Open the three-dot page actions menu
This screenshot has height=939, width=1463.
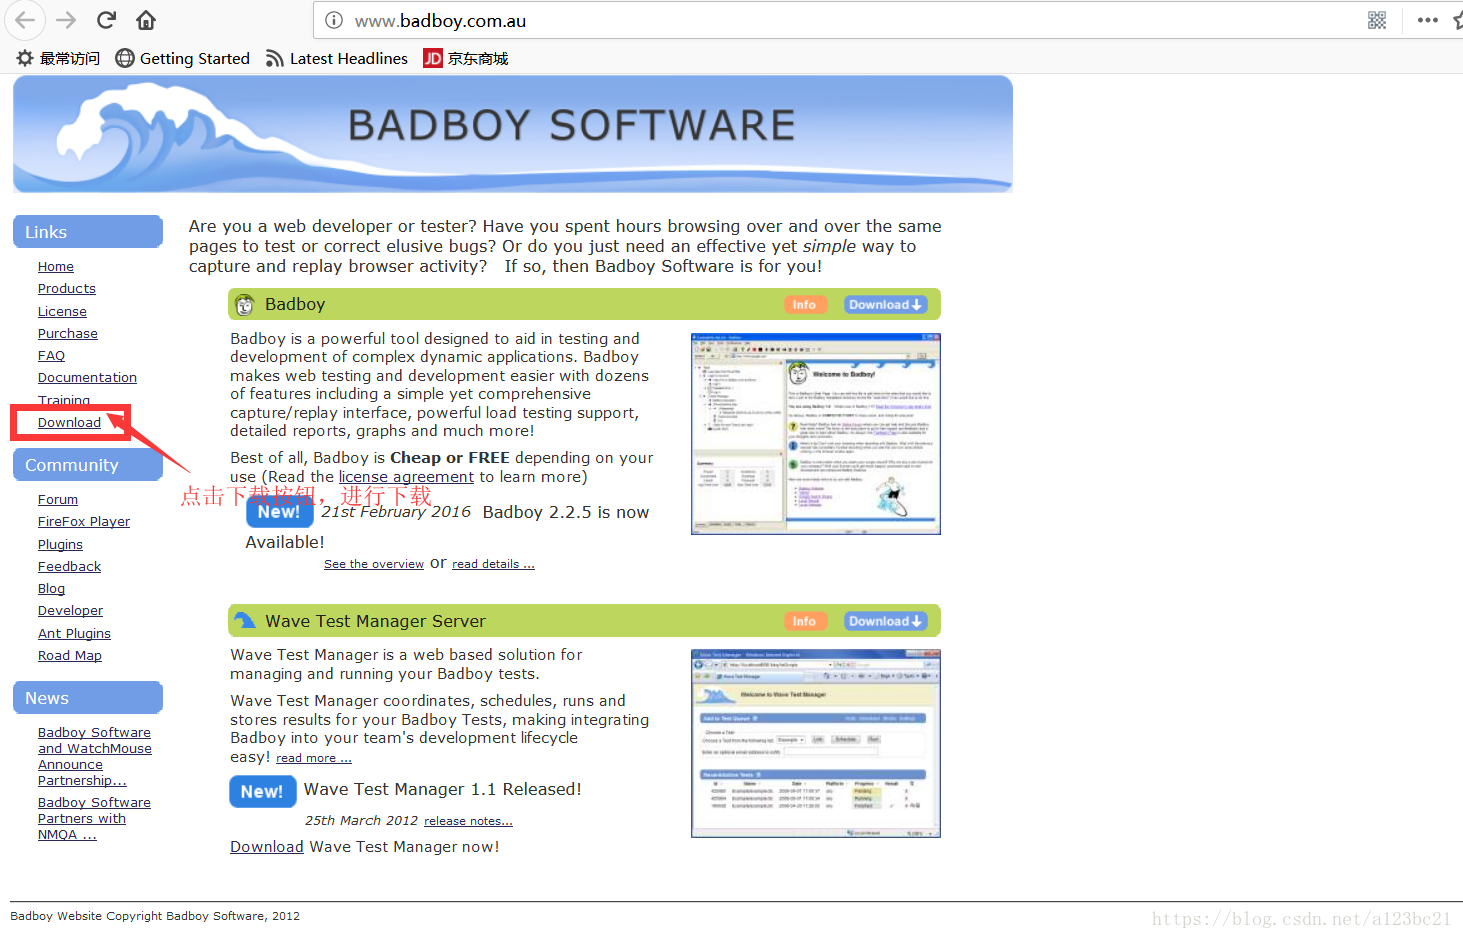point(1427,20)
